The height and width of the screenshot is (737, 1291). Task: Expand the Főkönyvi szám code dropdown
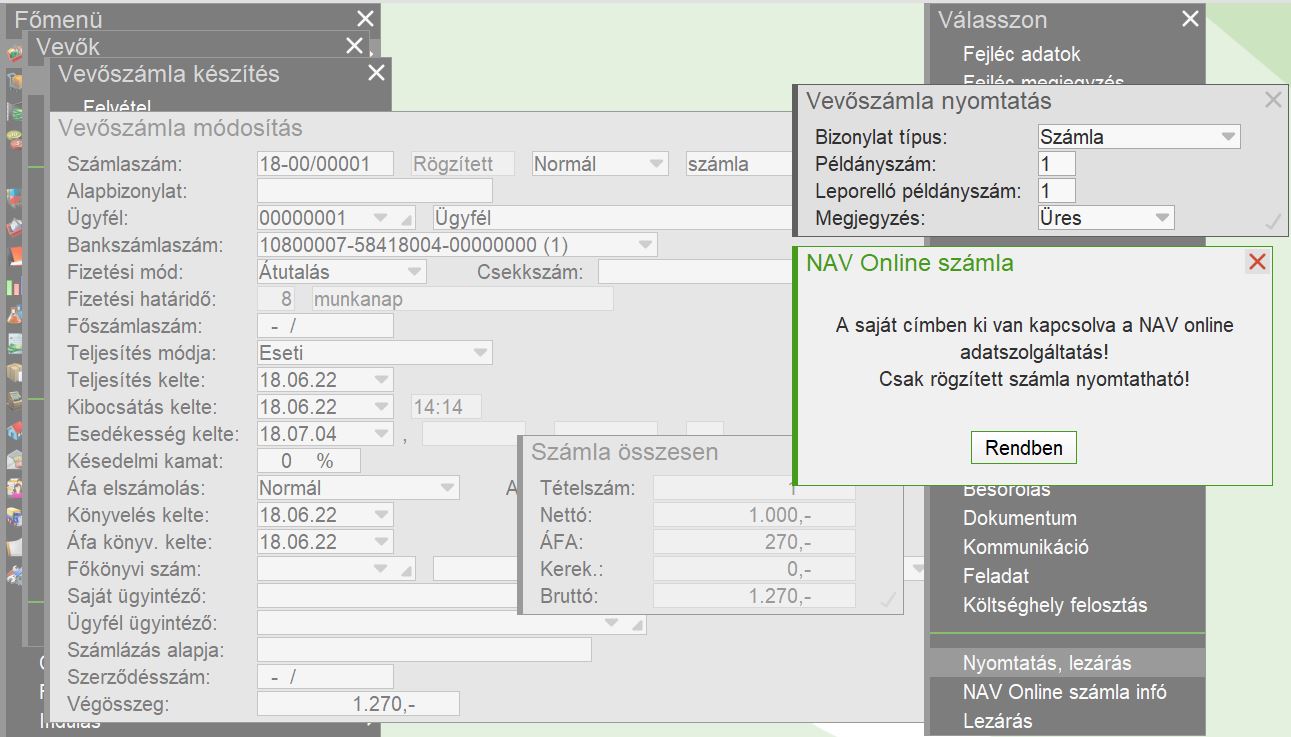pos(380,569)
